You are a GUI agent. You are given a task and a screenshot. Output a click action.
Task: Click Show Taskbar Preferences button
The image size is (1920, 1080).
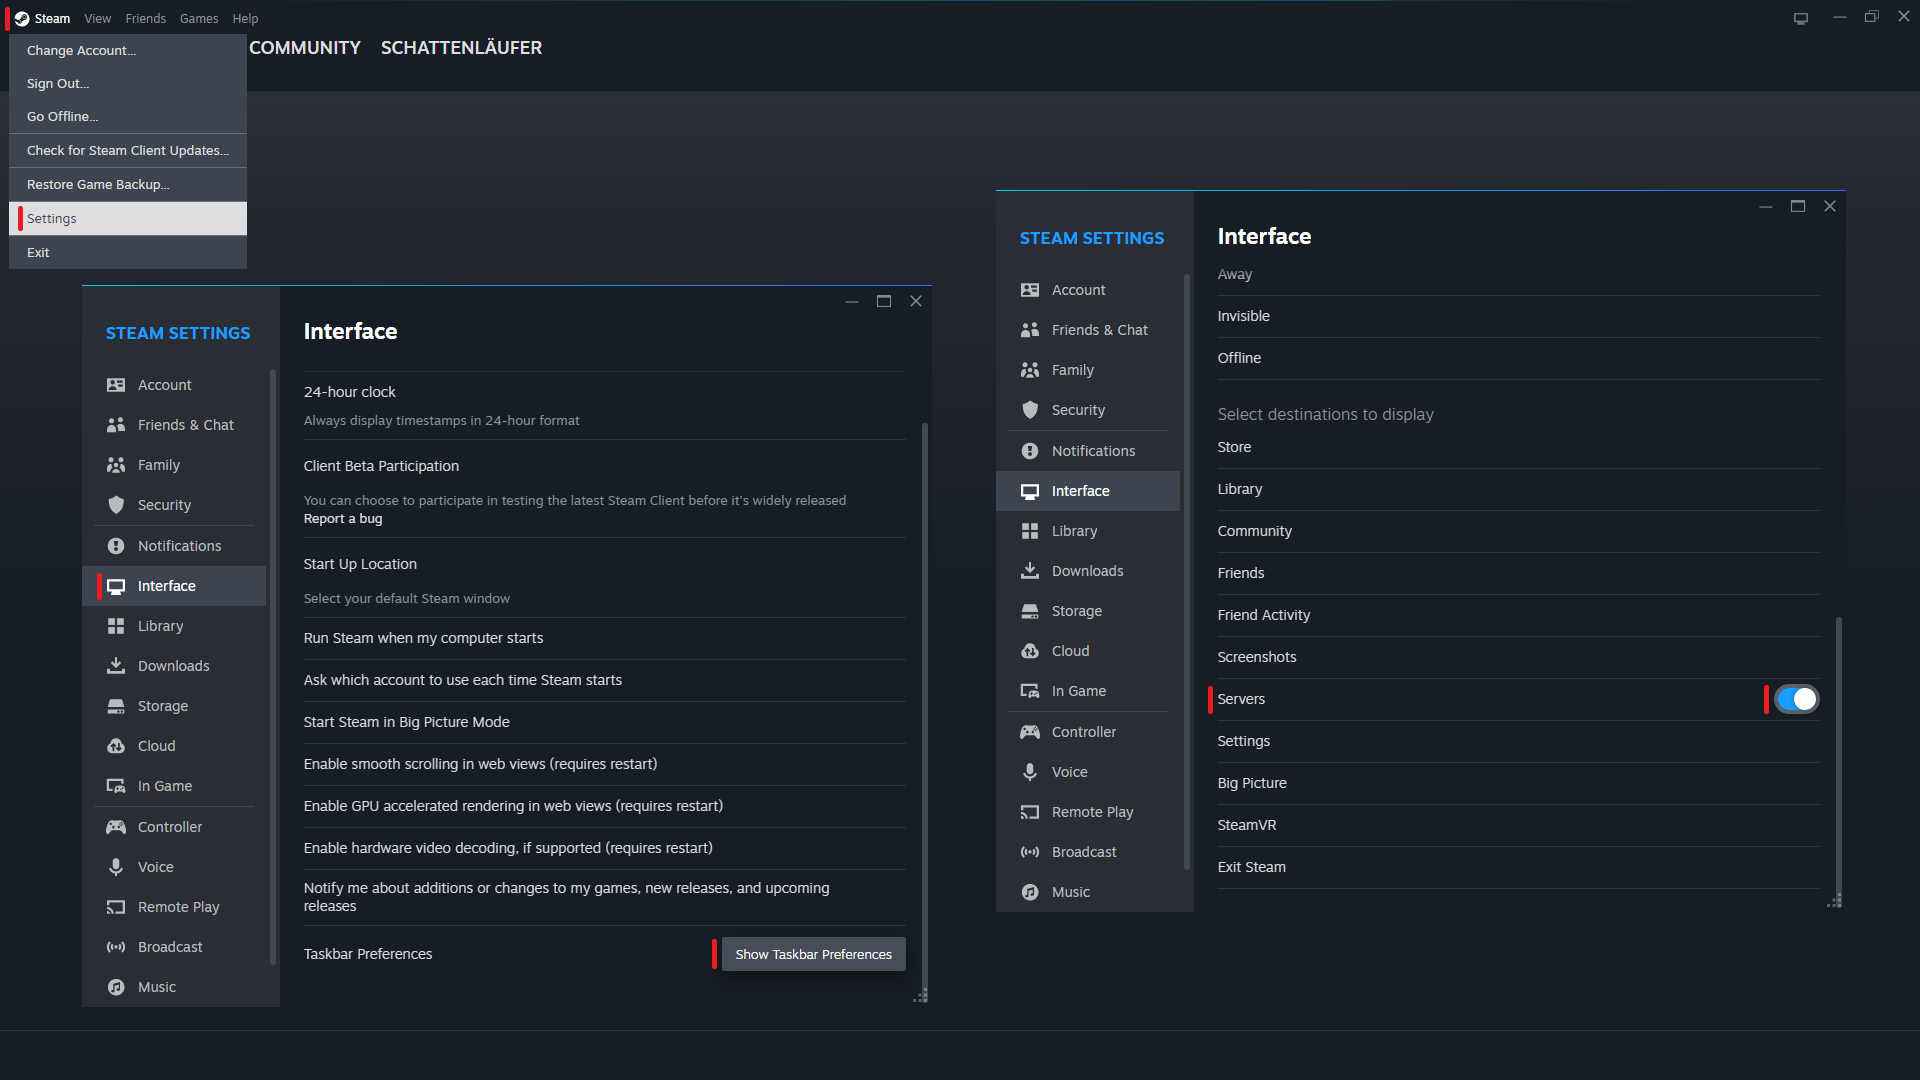point(813,954)
